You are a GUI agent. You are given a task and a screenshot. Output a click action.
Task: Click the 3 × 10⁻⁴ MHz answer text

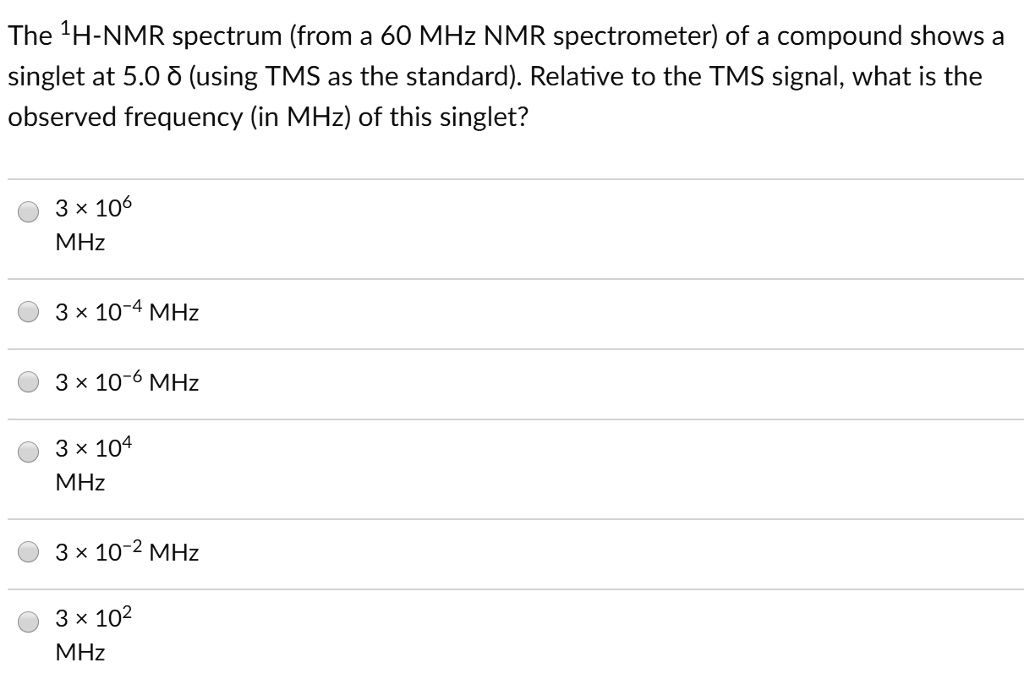[125, 312]
